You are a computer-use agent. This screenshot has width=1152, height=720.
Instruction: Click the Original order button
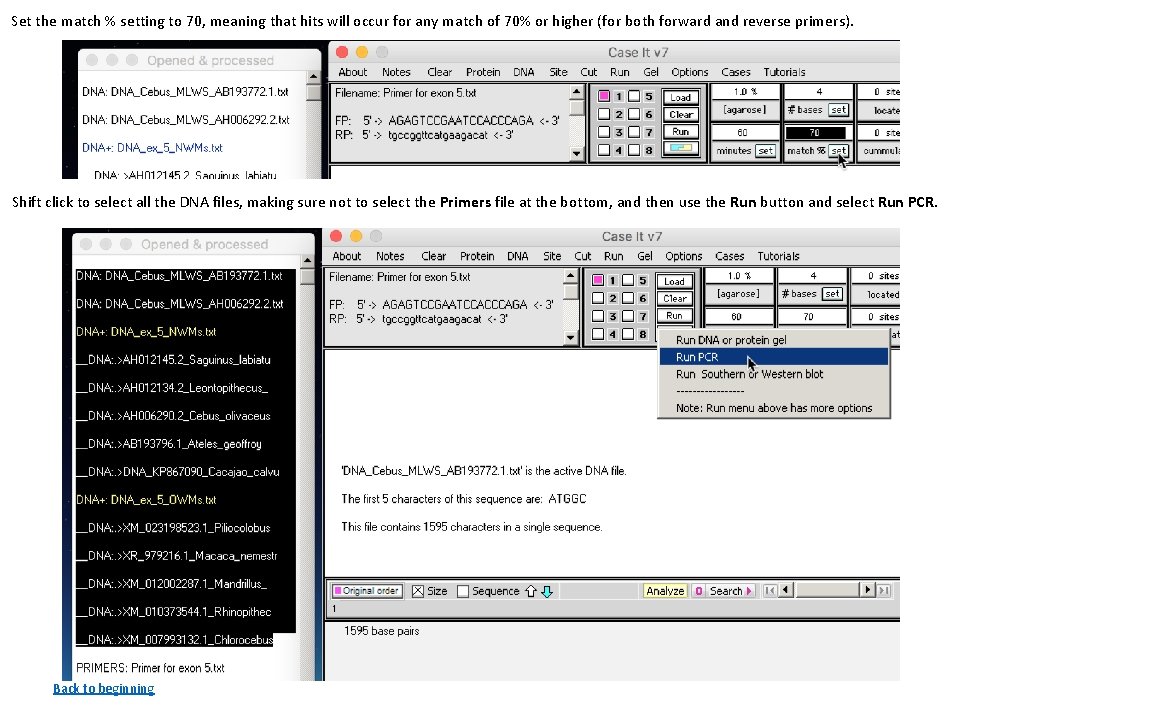pos(367,591)
